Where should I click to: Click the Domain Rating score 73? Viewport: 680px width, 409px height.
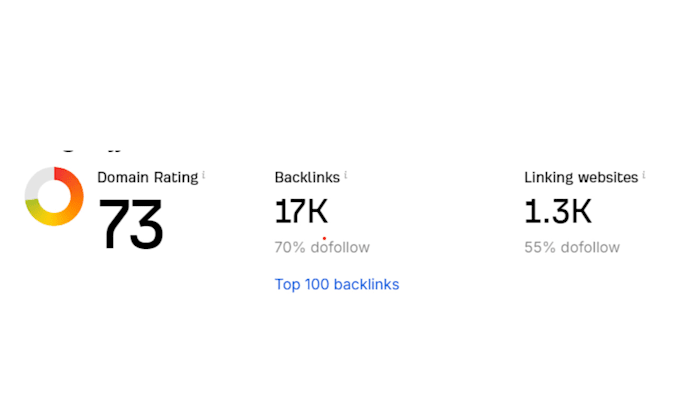pyautogui.click(x=131, y=223)
